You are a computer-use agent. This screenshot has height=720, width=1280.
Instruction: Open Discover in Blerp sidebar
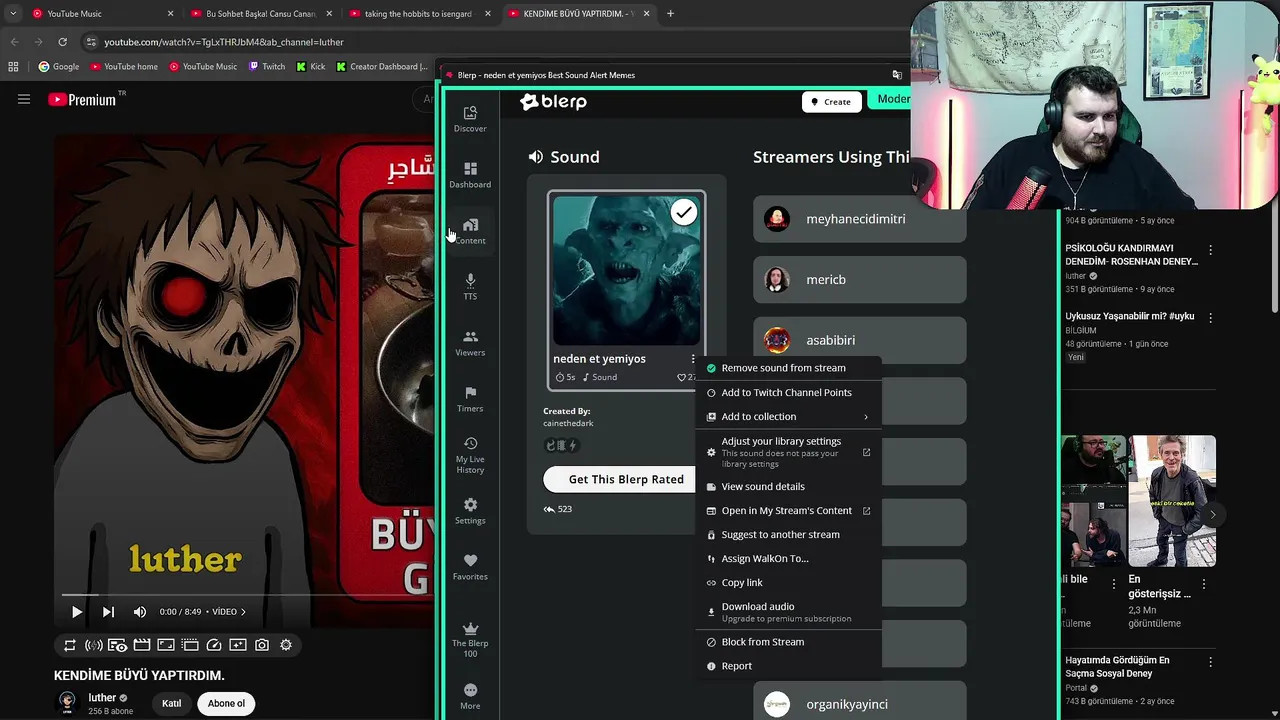[470, 118]
